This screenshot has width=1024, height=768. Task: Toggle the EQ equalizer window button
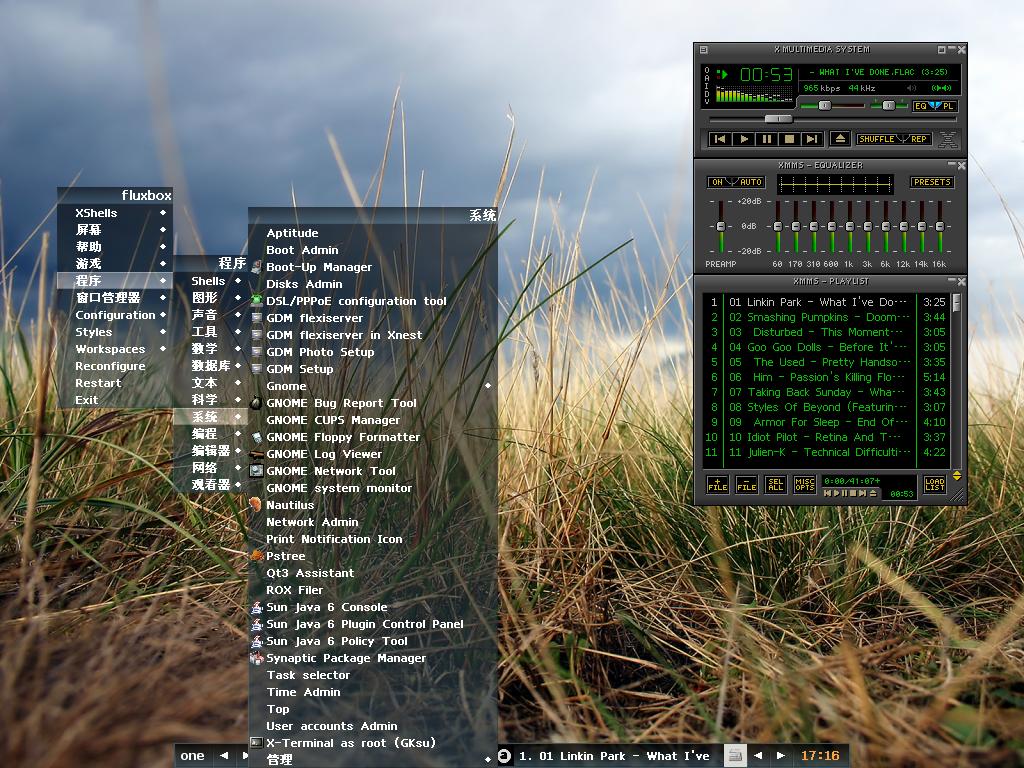click(921, 106)
